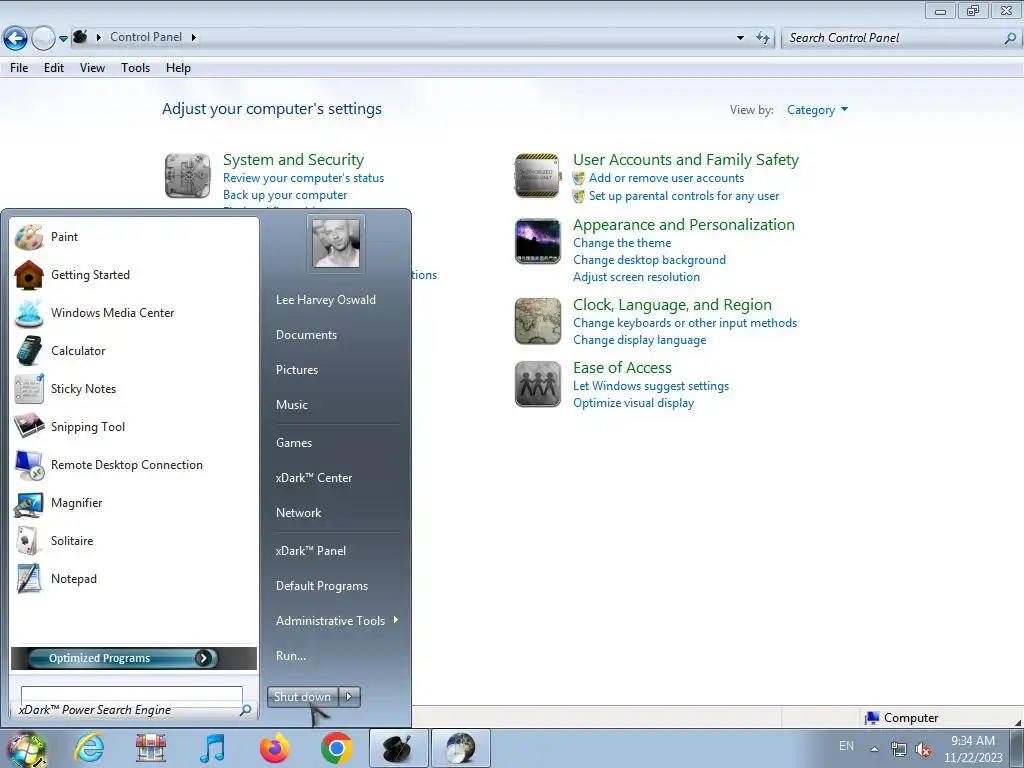Open the View by Category dropdown

click(x=817, y=110)
